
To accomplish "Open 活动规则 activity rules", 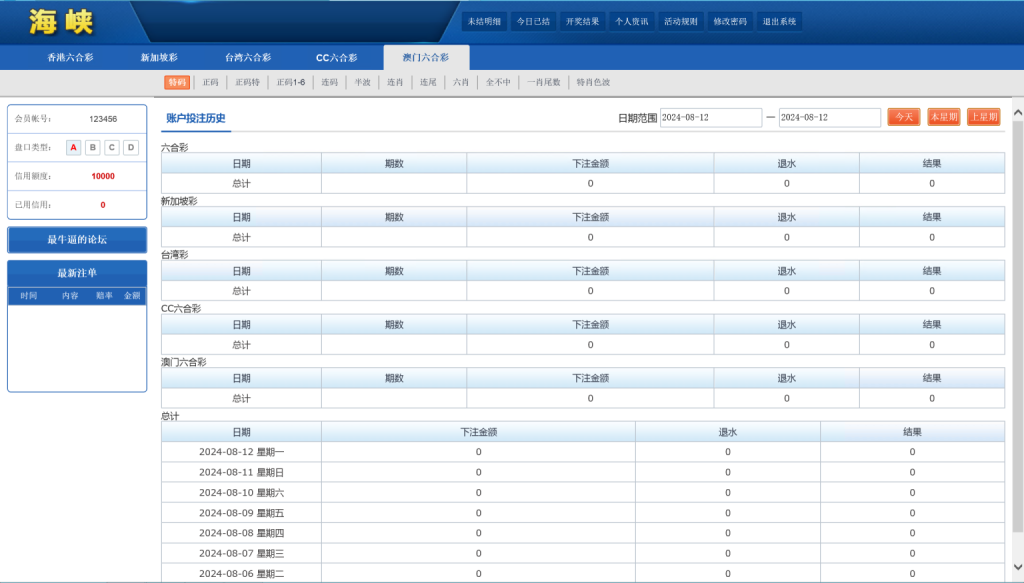I will (x=683, y=20).
